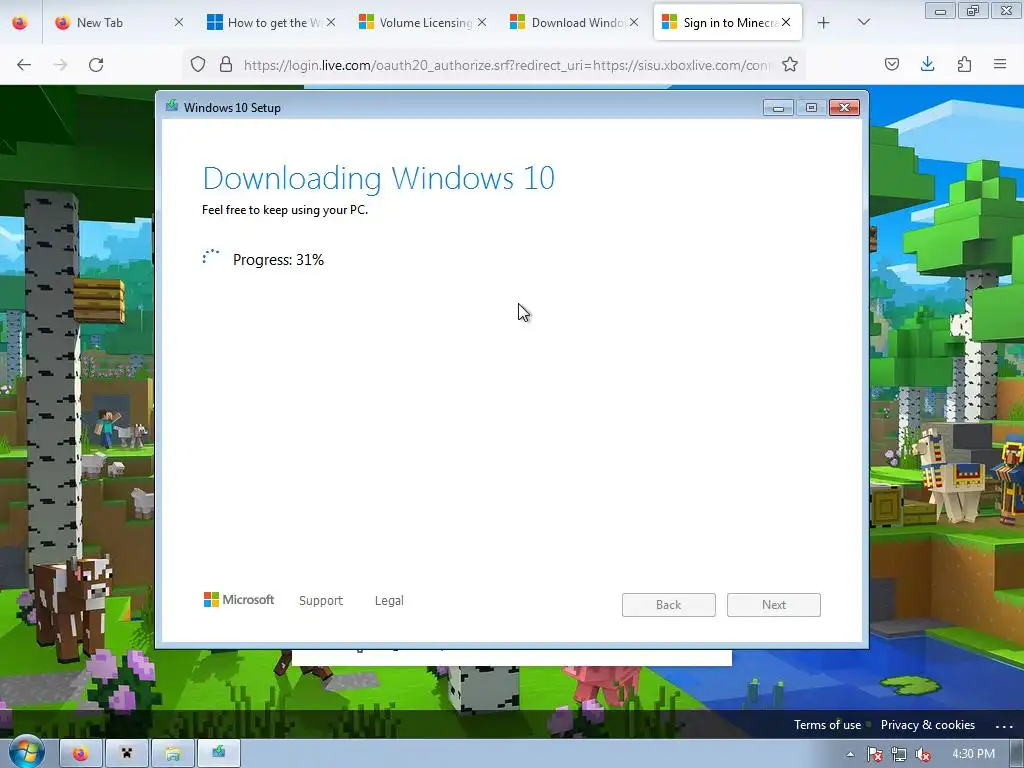Viewport: 1024px width, 768px height.
Task: Open Terms of use link on sign-in page
Action: tap(827, 725)
